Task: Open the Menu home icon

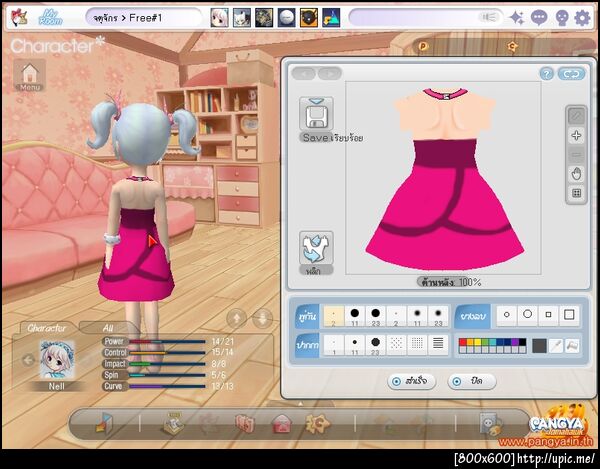Action: pyautogui.click(x=29, y=76)
